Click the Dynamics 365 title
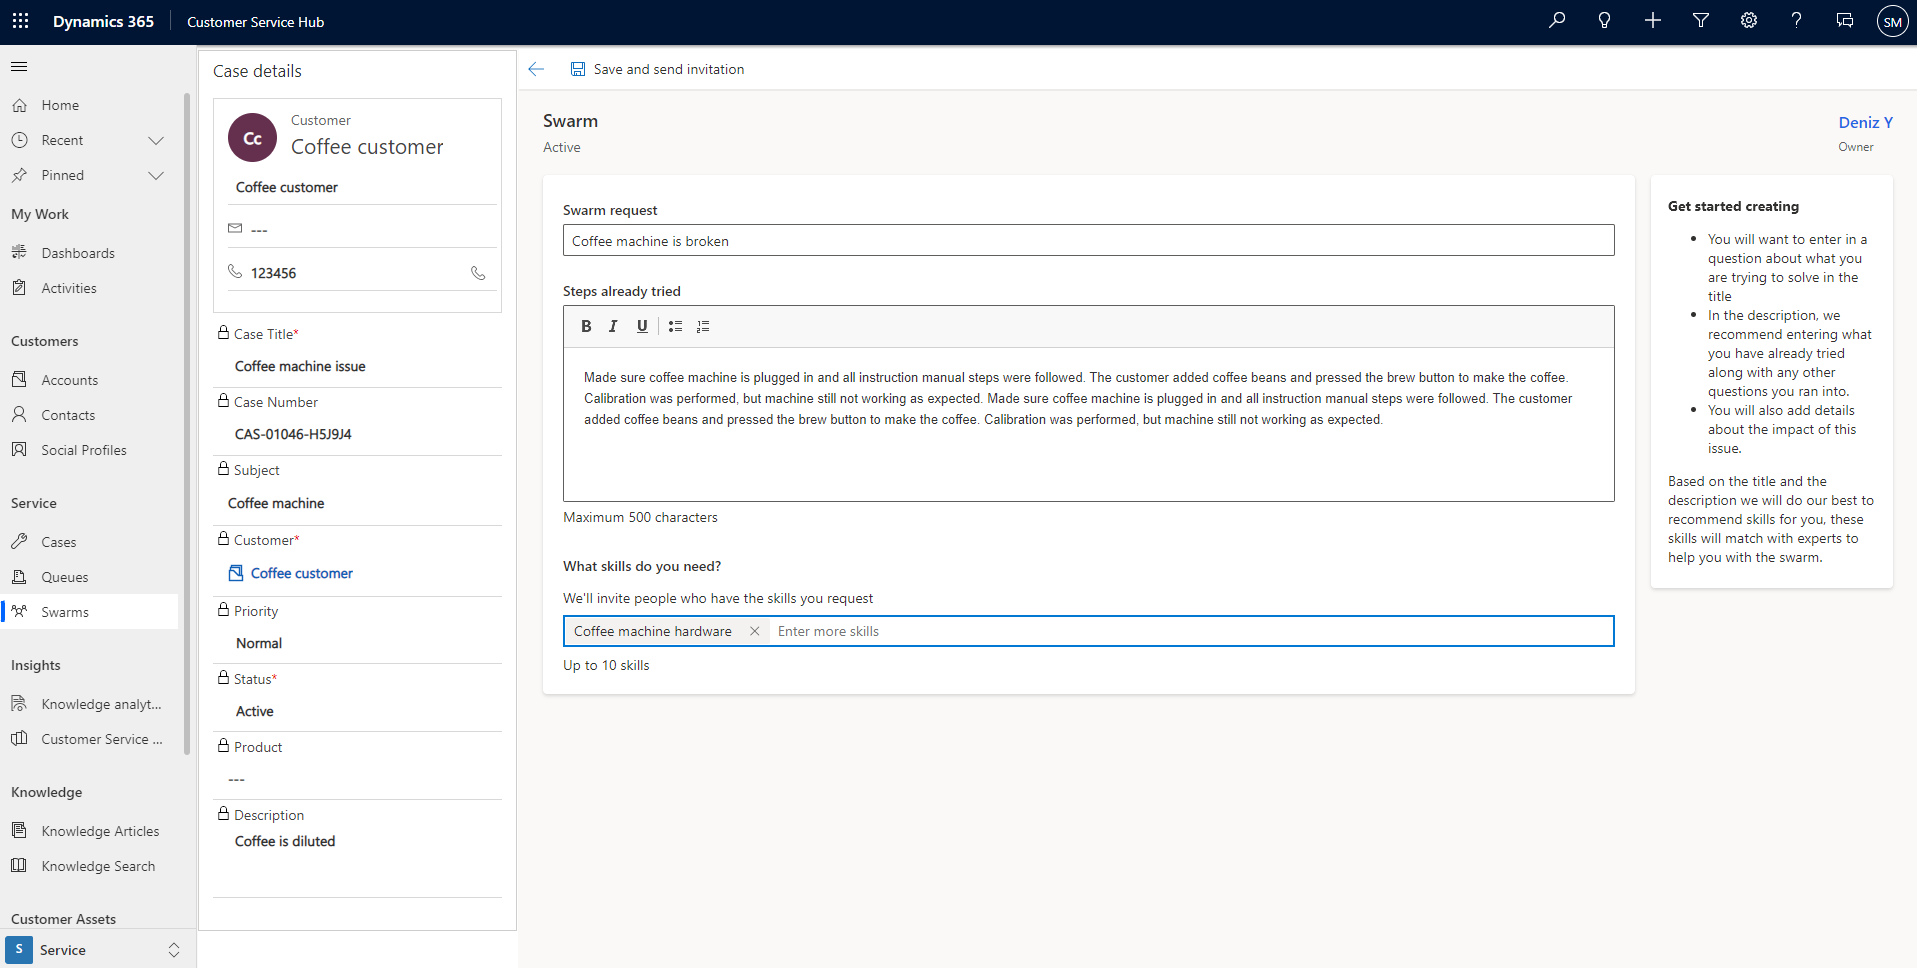The width and height of the screenshot is (1917, 968). (103, 22)
